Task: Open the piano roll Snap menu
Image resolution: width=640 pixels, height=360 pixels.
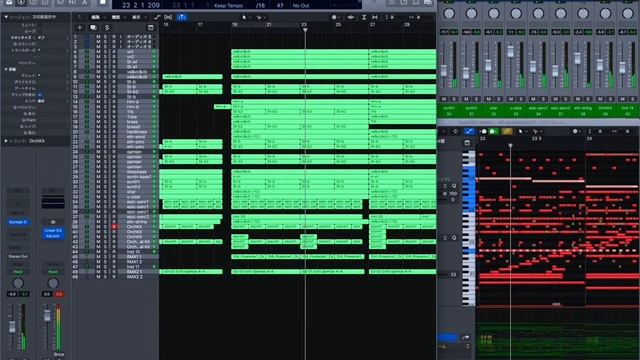Action: pyautogui.click(x=576, y=131)
